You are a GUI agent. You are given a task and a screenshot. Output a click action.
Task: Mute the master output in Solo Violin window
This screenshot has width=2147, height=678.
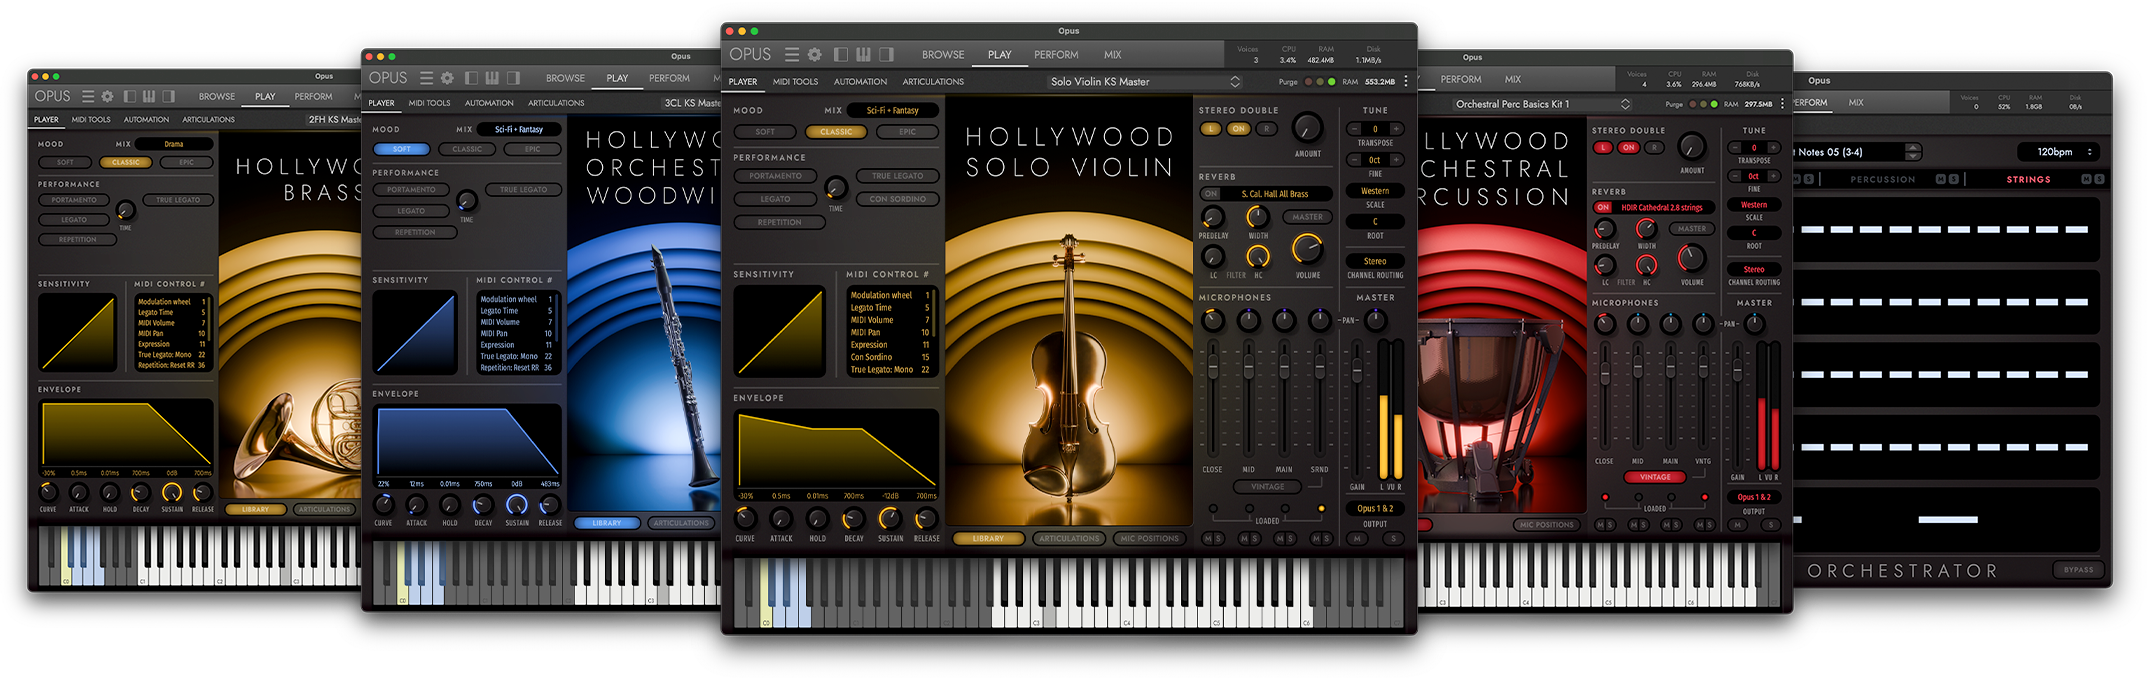pos(1357,538)
